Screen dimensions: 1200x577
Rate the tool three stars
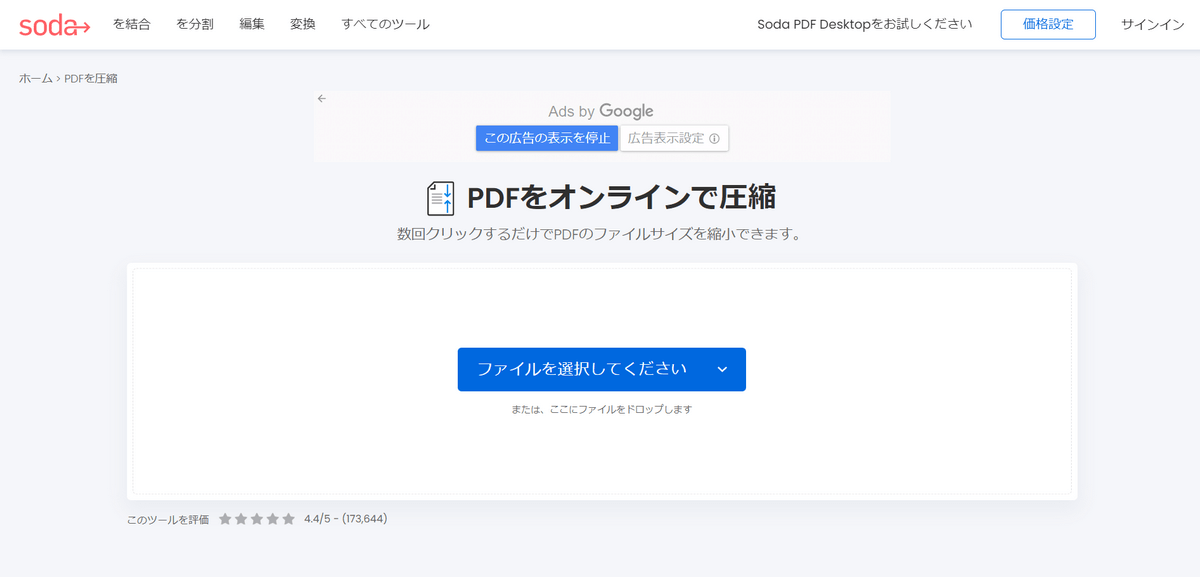tap(257, 519)
